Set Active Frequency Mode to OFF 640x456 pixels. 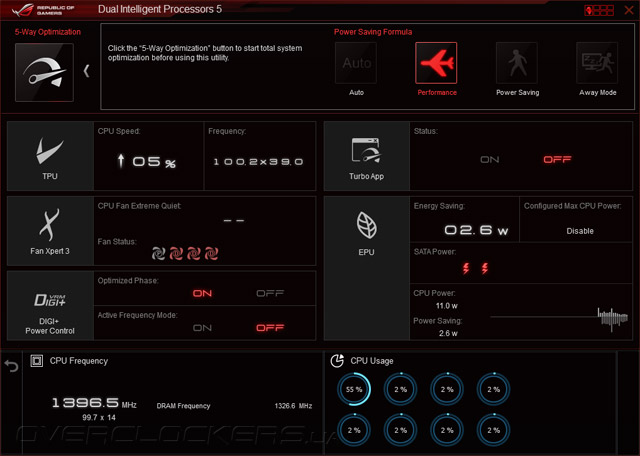[x=270, y=328]
